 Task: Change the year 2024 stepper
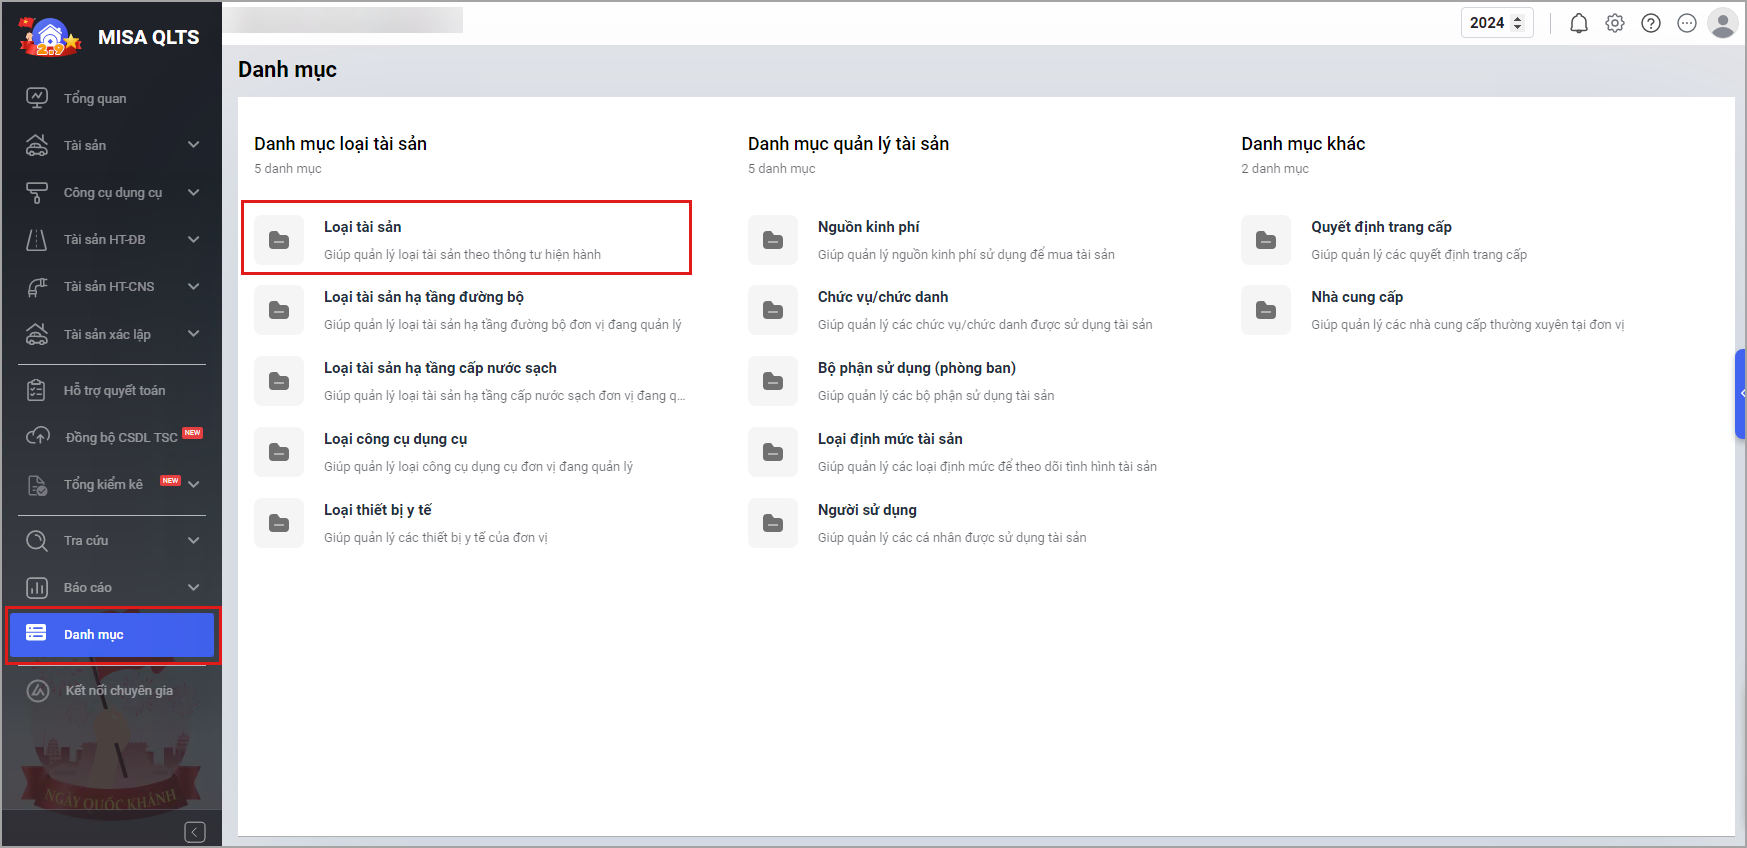click(1517, 23)
